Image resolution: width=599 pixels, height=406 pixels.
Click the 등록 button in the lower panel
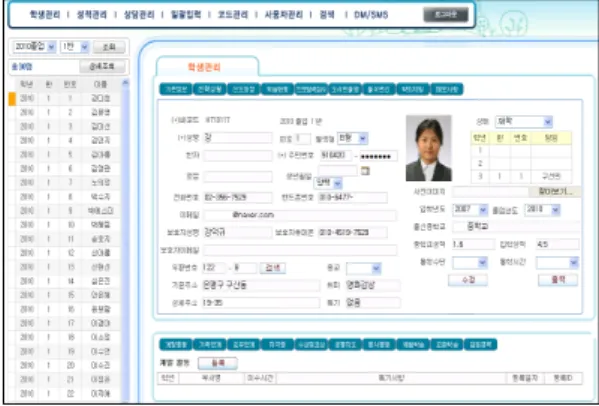click(218, 363)
